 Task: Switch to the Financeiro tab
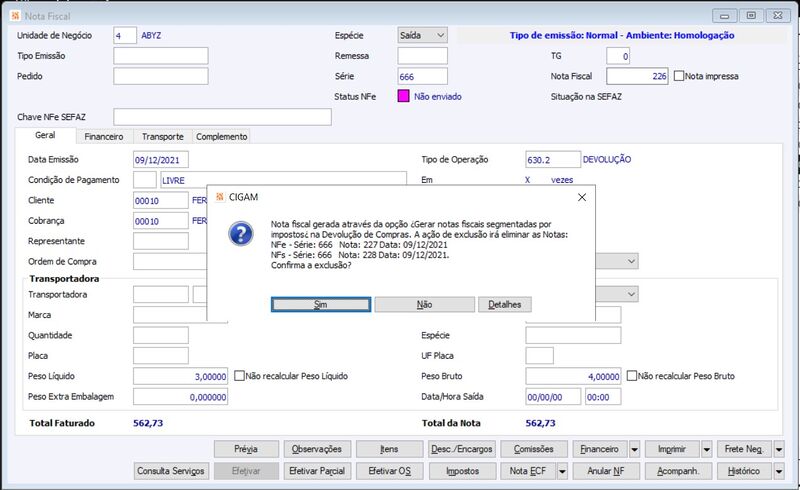[104, 137]
